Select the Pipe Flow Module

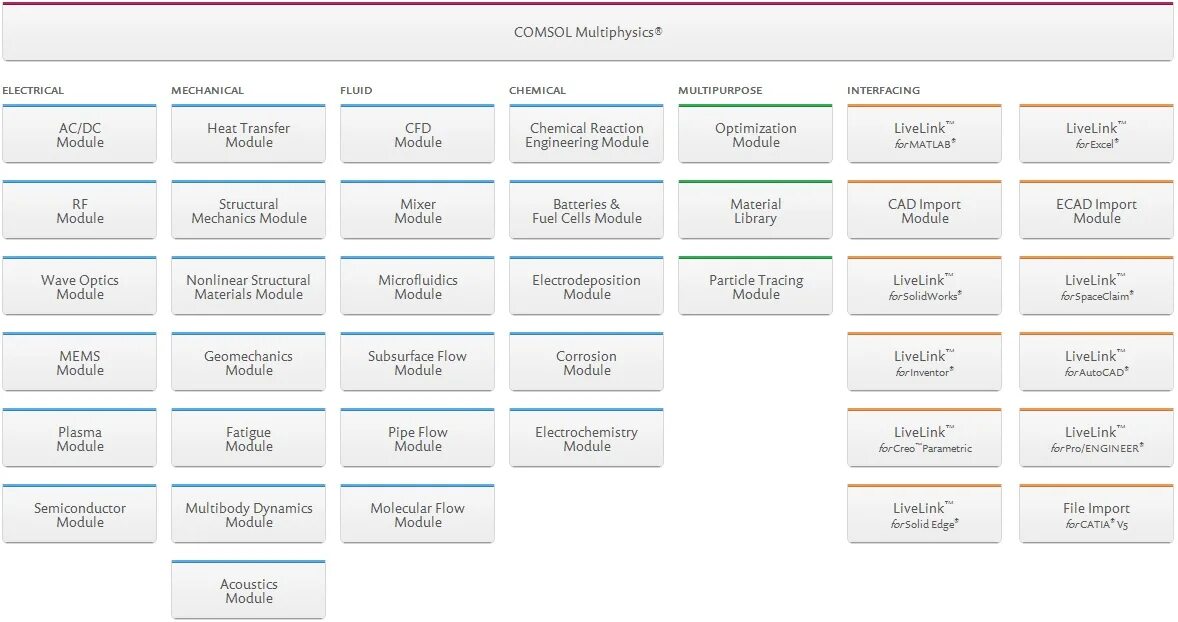[x=418, y=437]
